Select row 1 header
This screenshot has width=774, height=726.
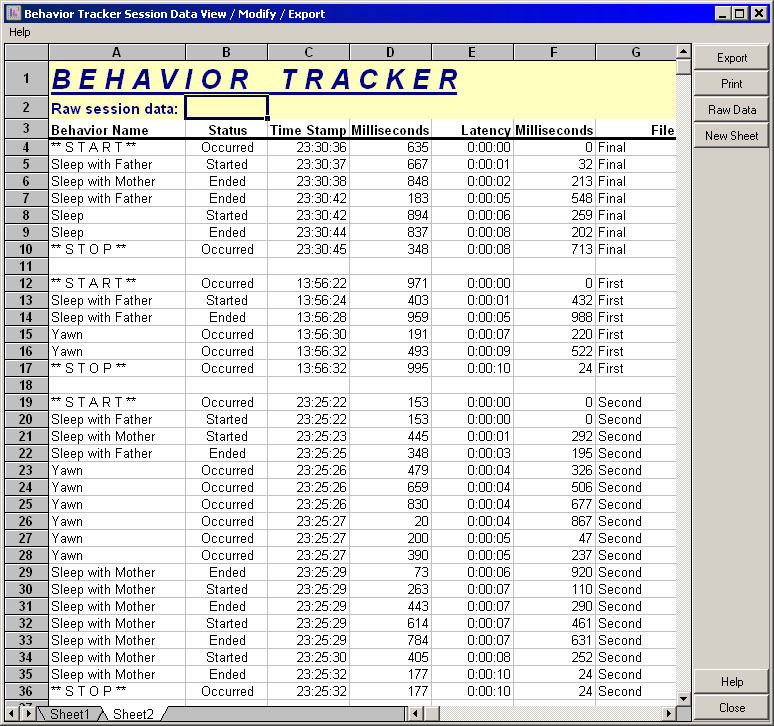pyautogui.click(x=26, y=78)
